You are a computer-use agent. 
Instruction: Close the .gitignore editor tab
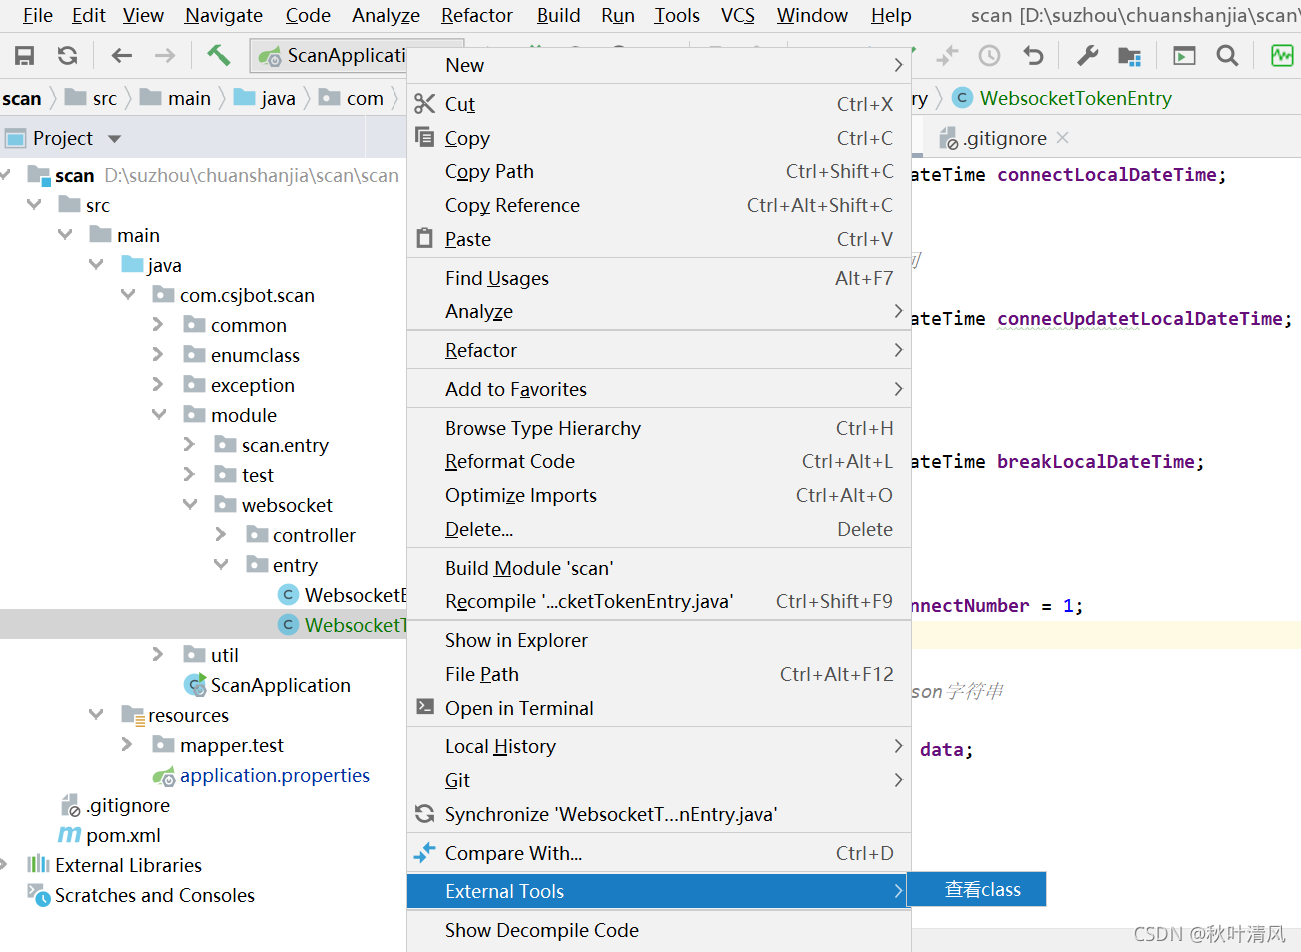click(x=1062, y=138)
